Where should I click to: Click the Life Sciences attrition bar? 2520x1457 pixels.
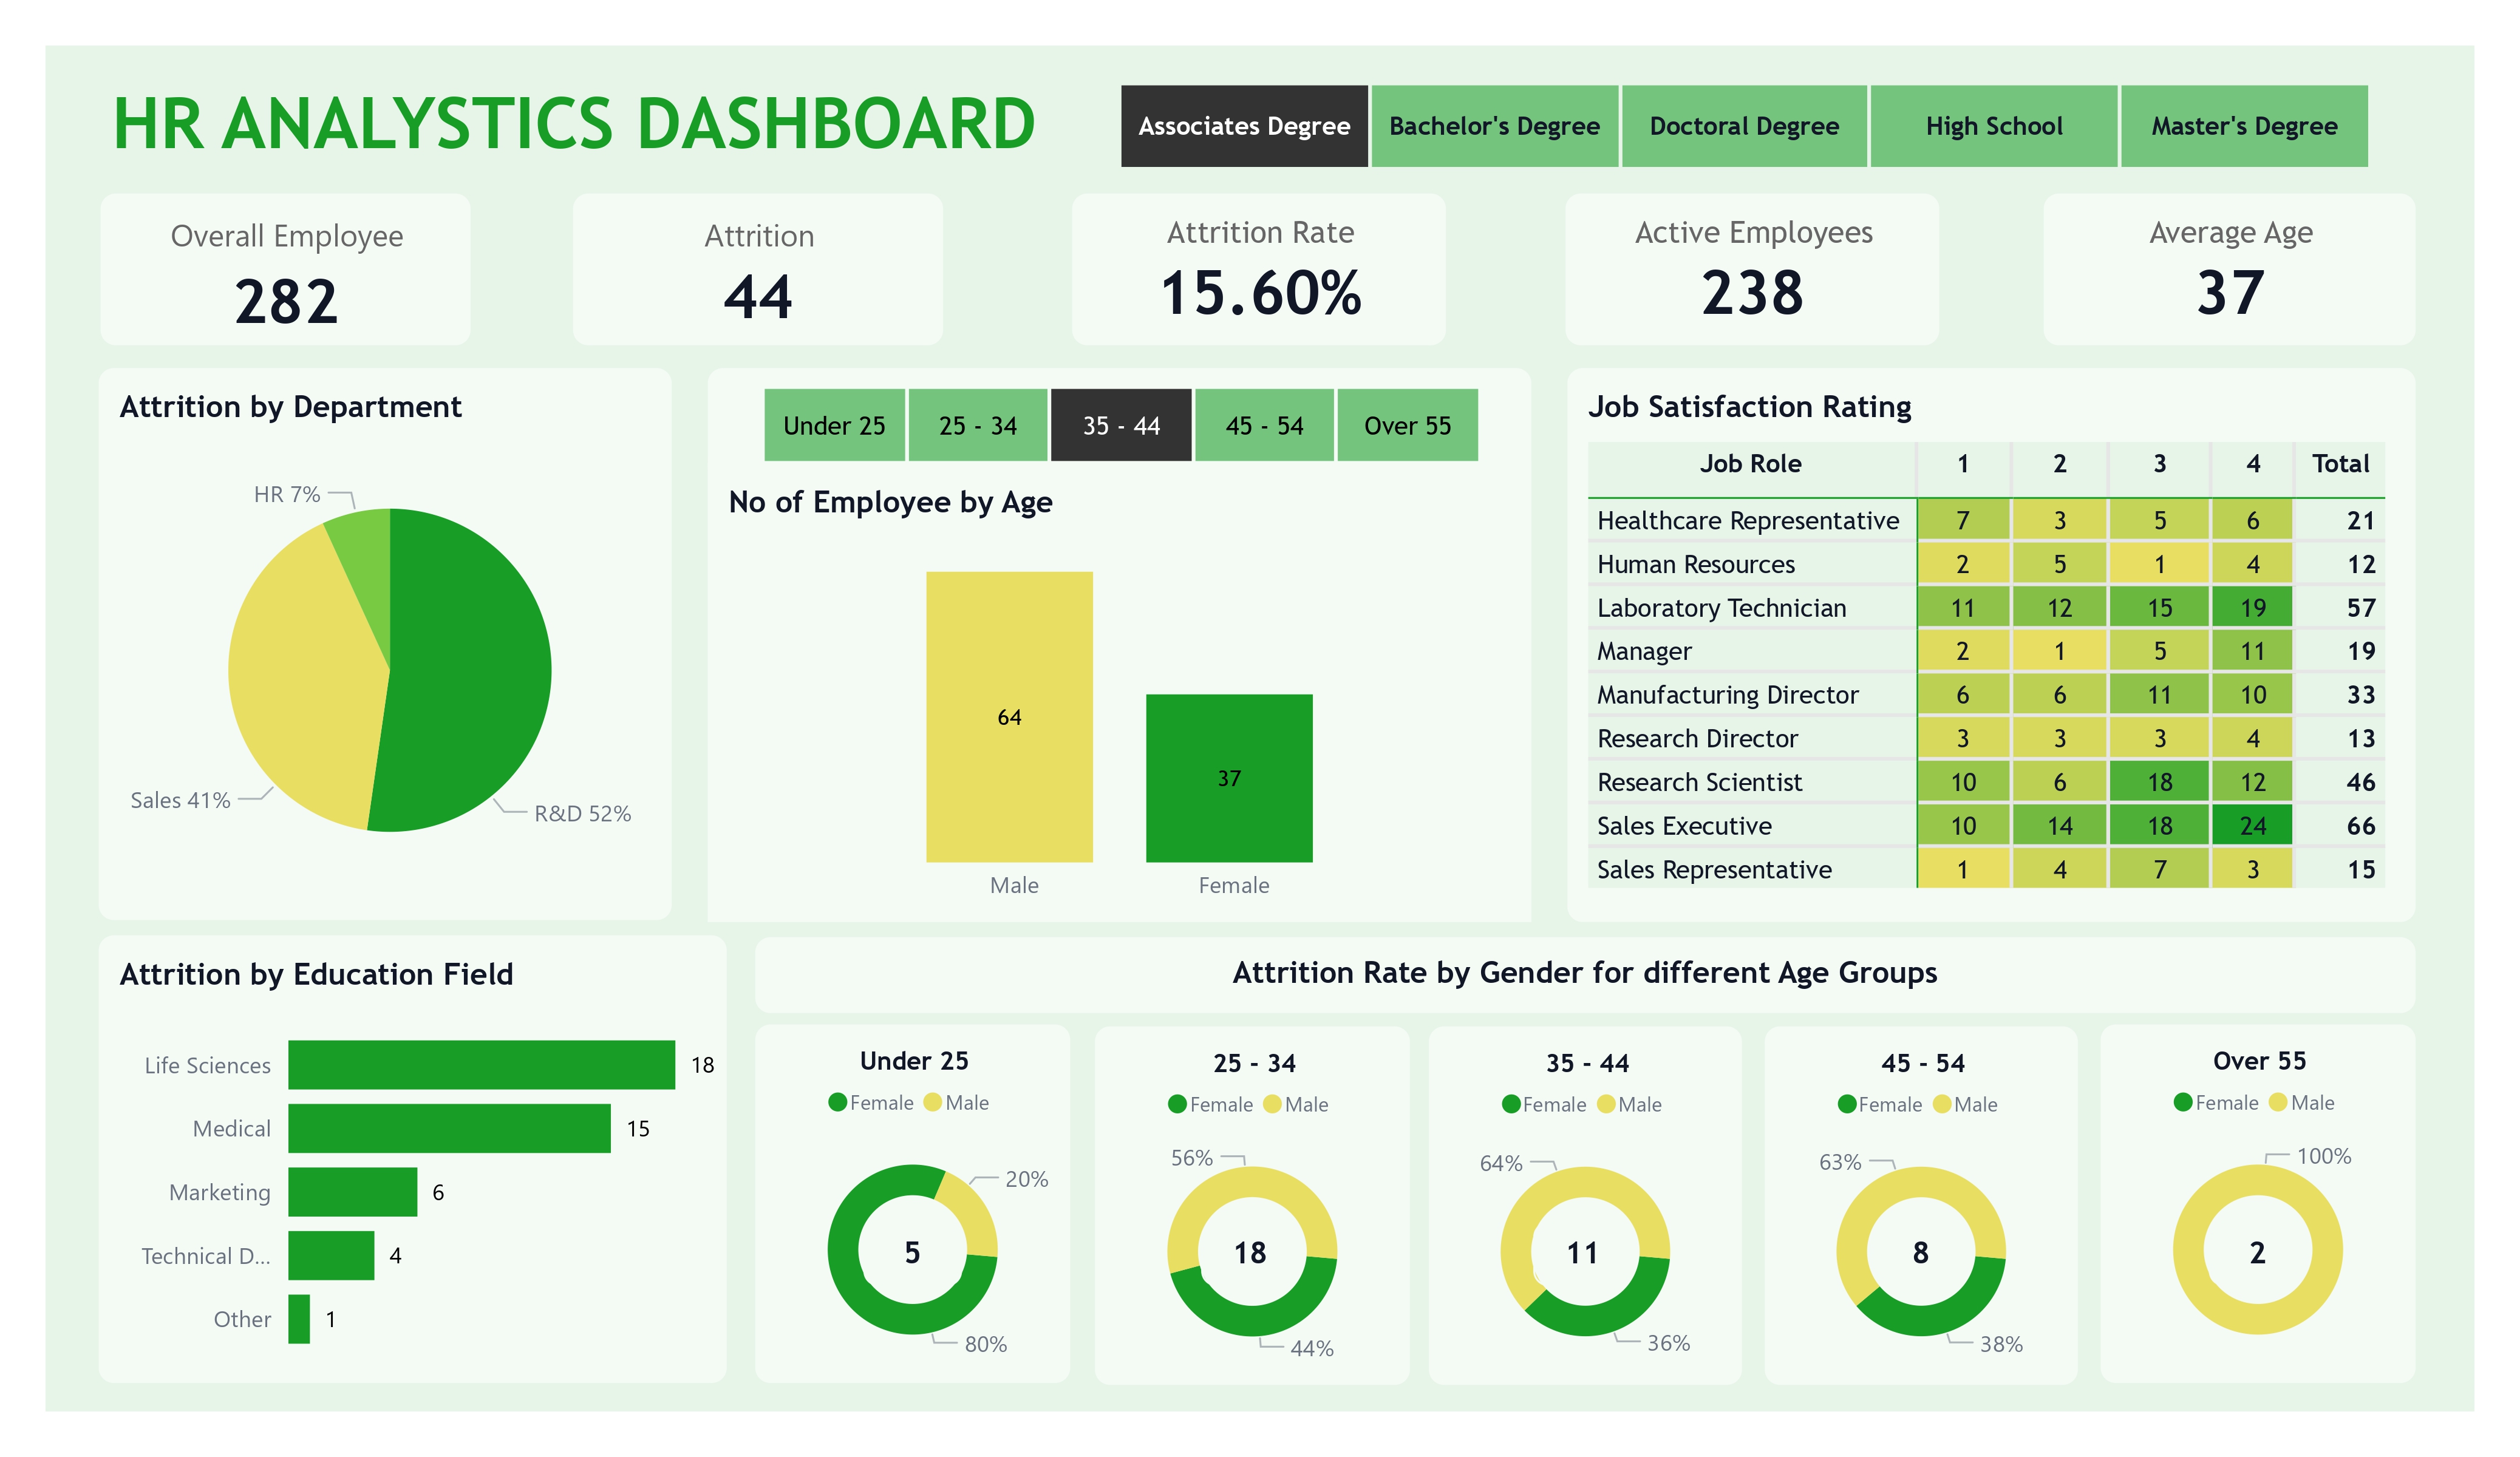(481, 1065)
